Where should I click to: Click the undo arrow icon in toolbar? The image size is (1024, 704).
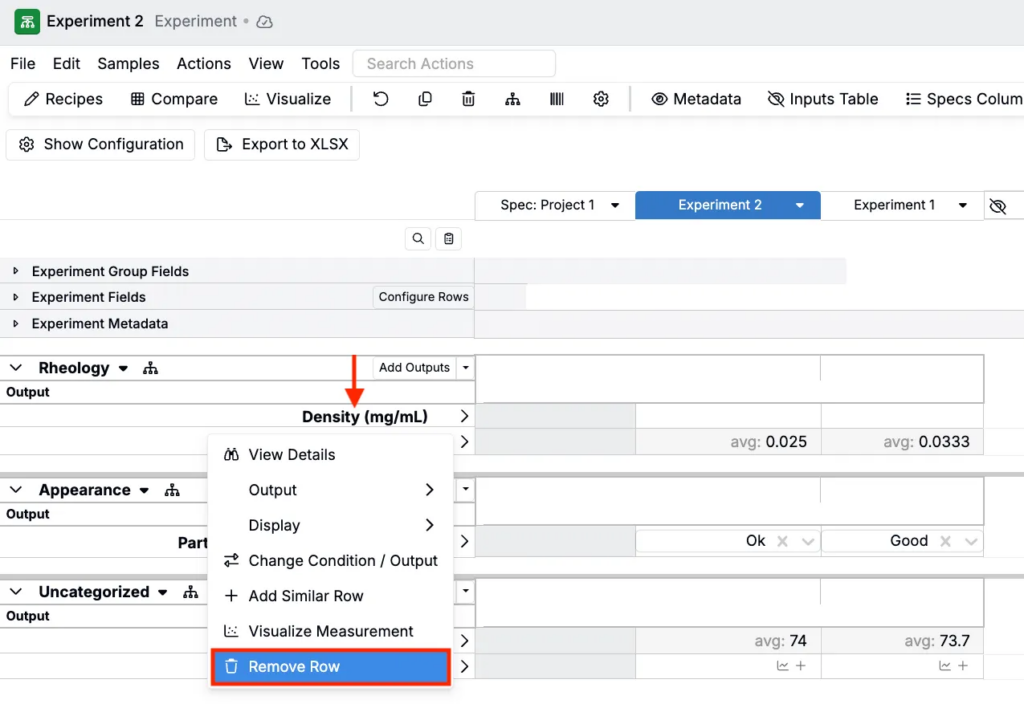380,99
